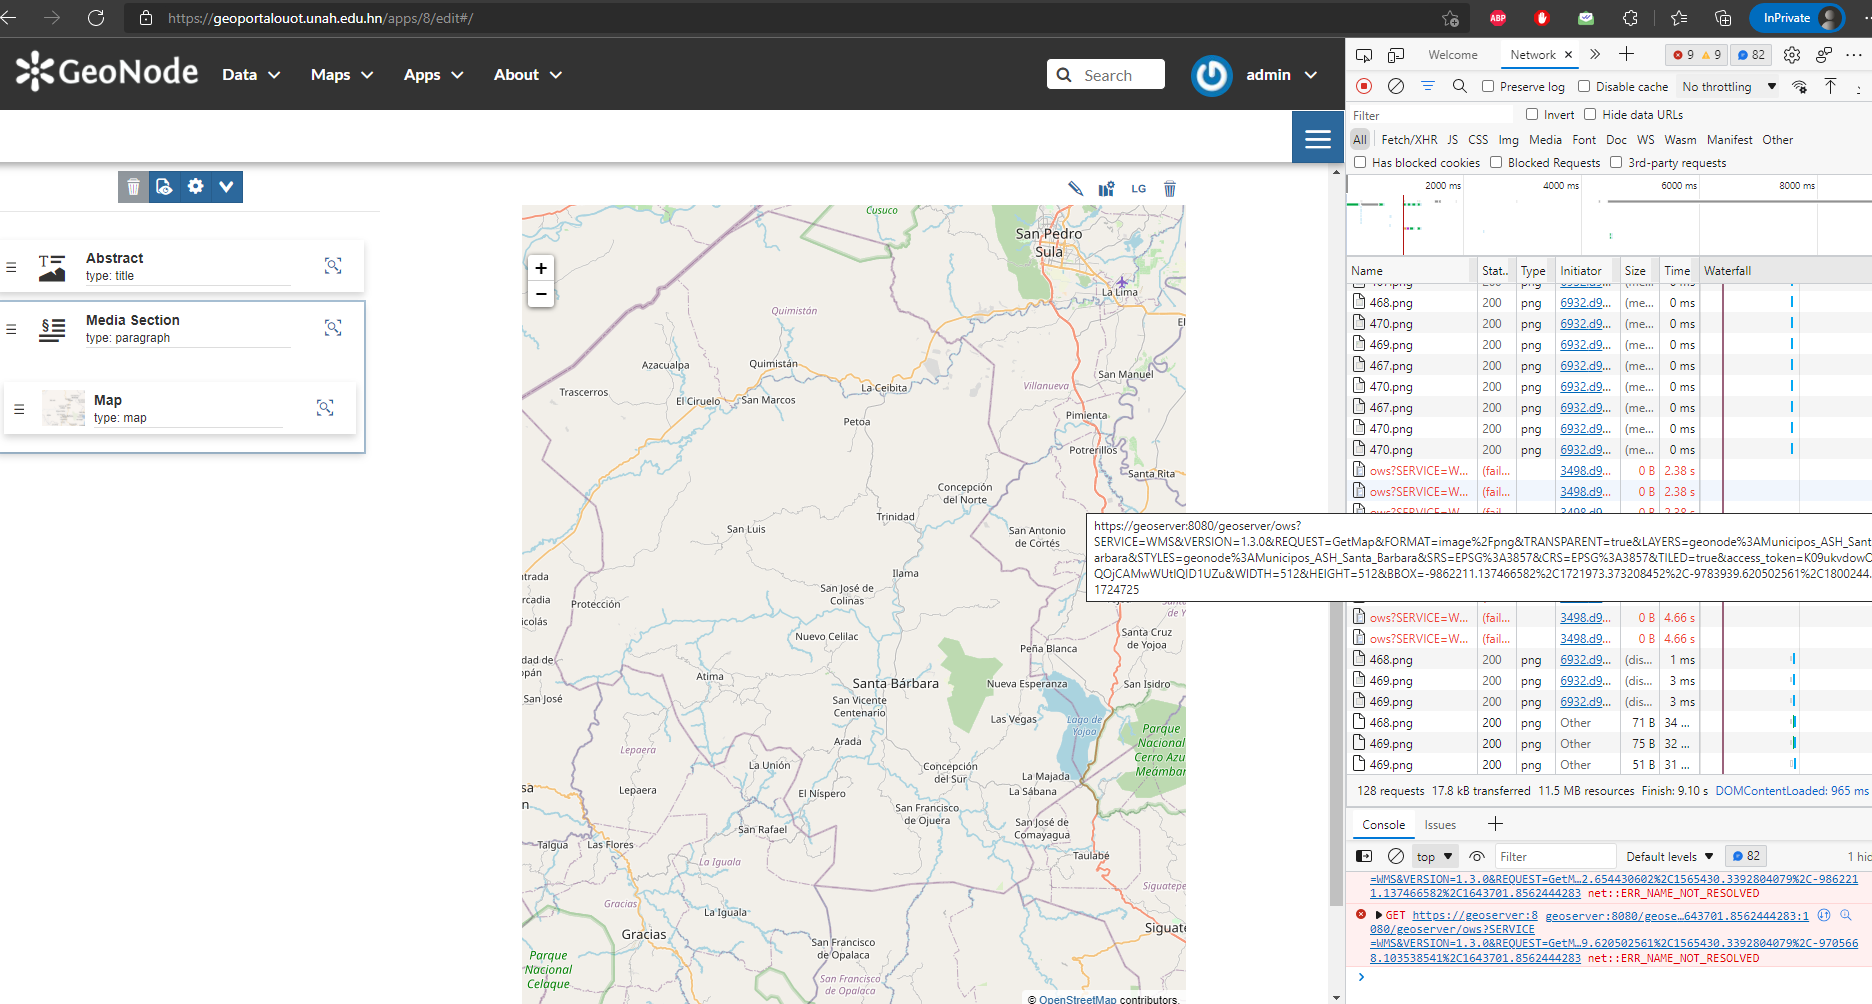Clear the network log with the clear icon

point(1395,86)
